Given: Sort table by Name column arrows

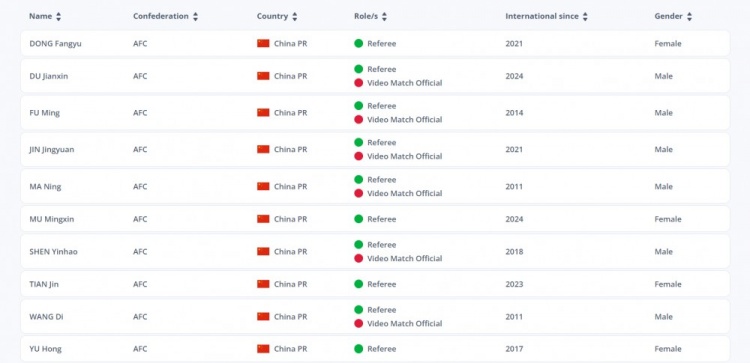Looking at the screenshot, I should 58,17.
